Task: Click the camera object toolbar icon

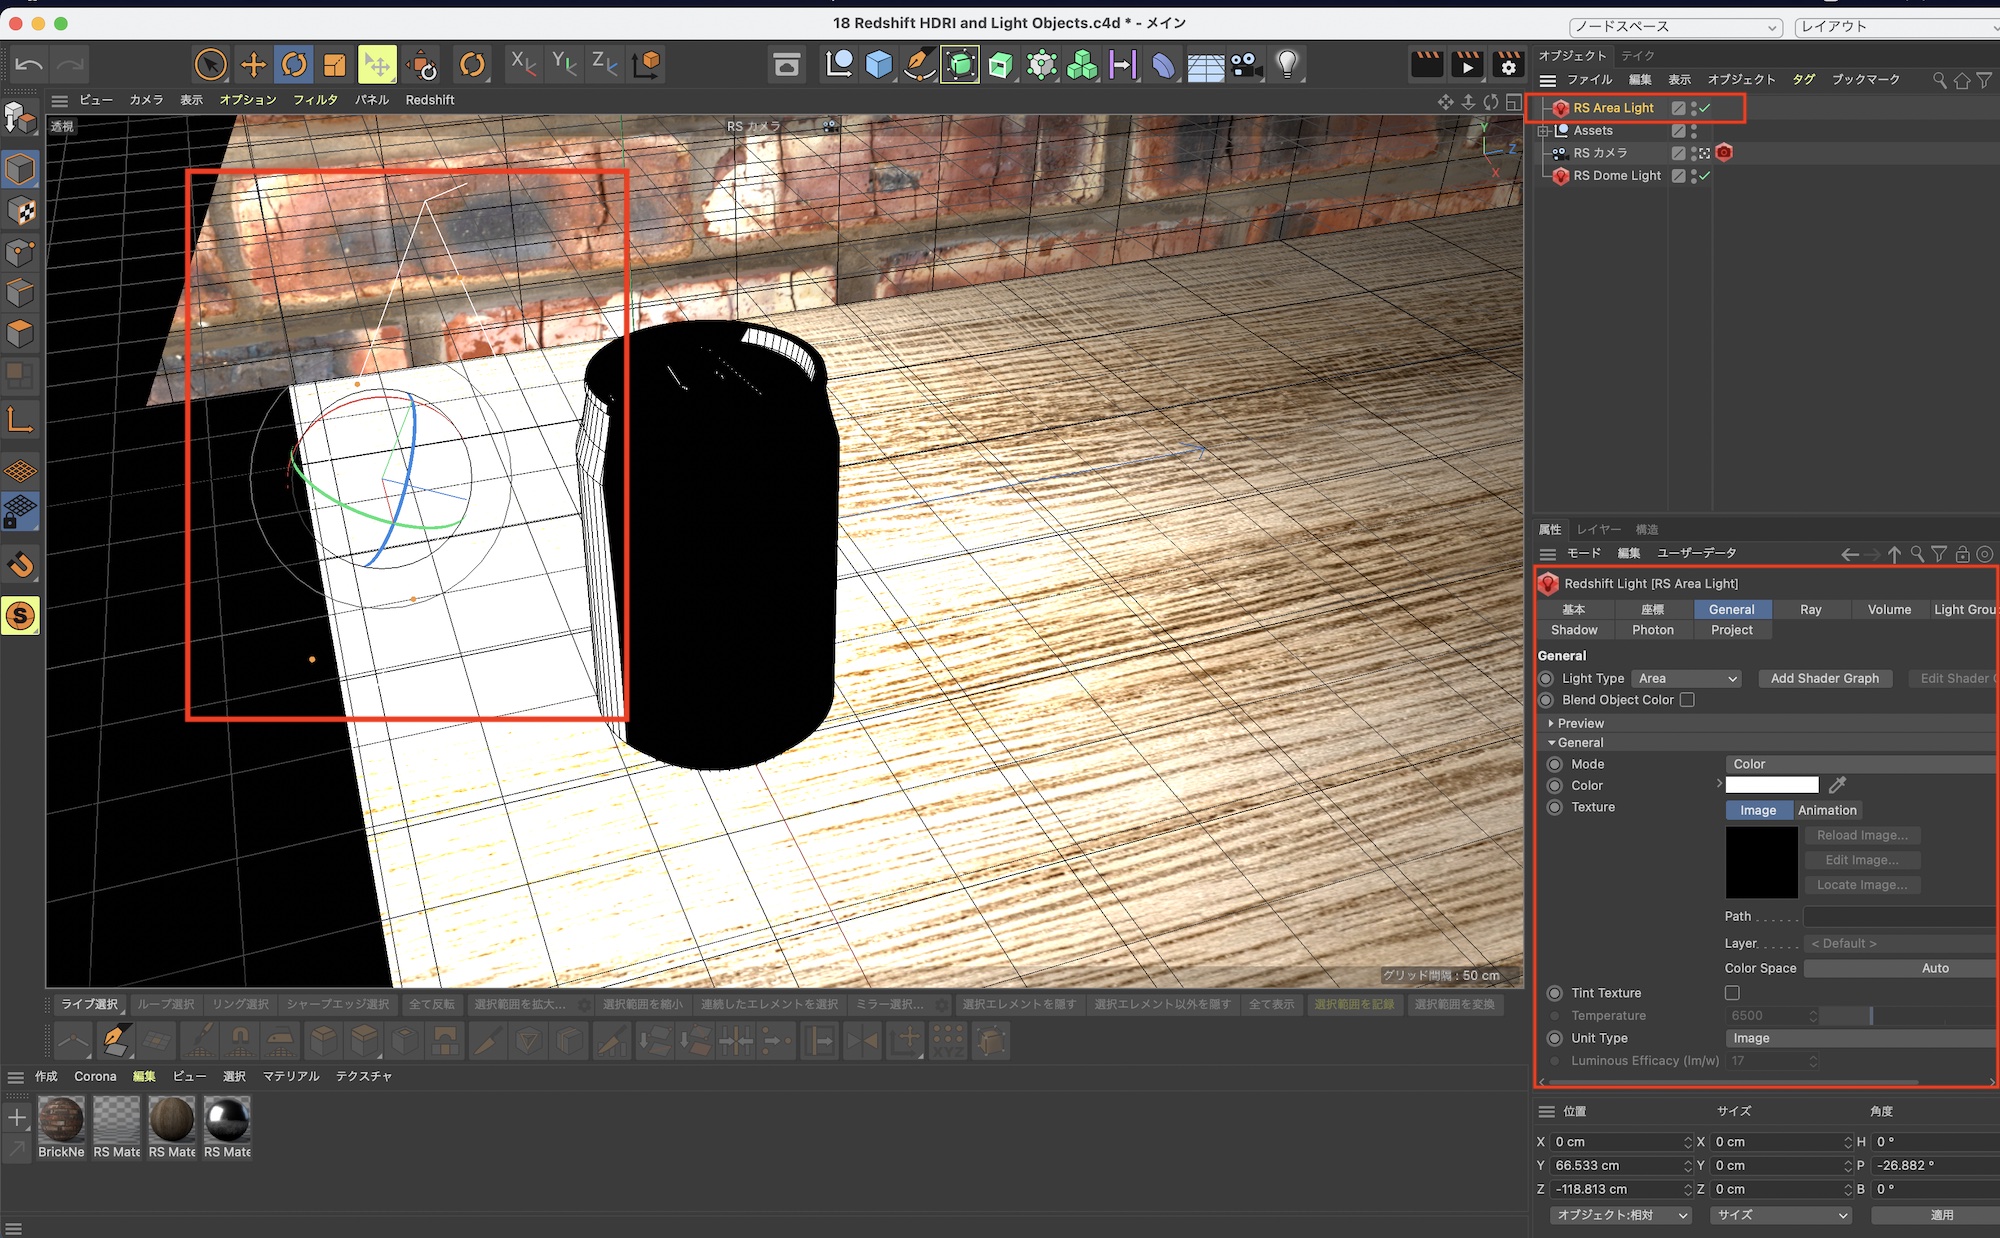Action: pos(1245,65)
